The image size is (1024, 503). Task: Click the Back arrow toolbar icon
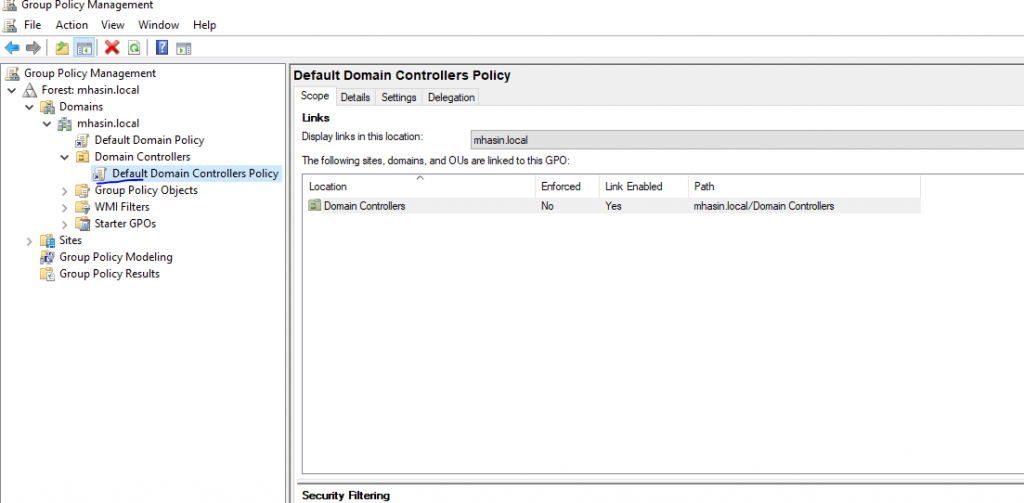[12, 48]
